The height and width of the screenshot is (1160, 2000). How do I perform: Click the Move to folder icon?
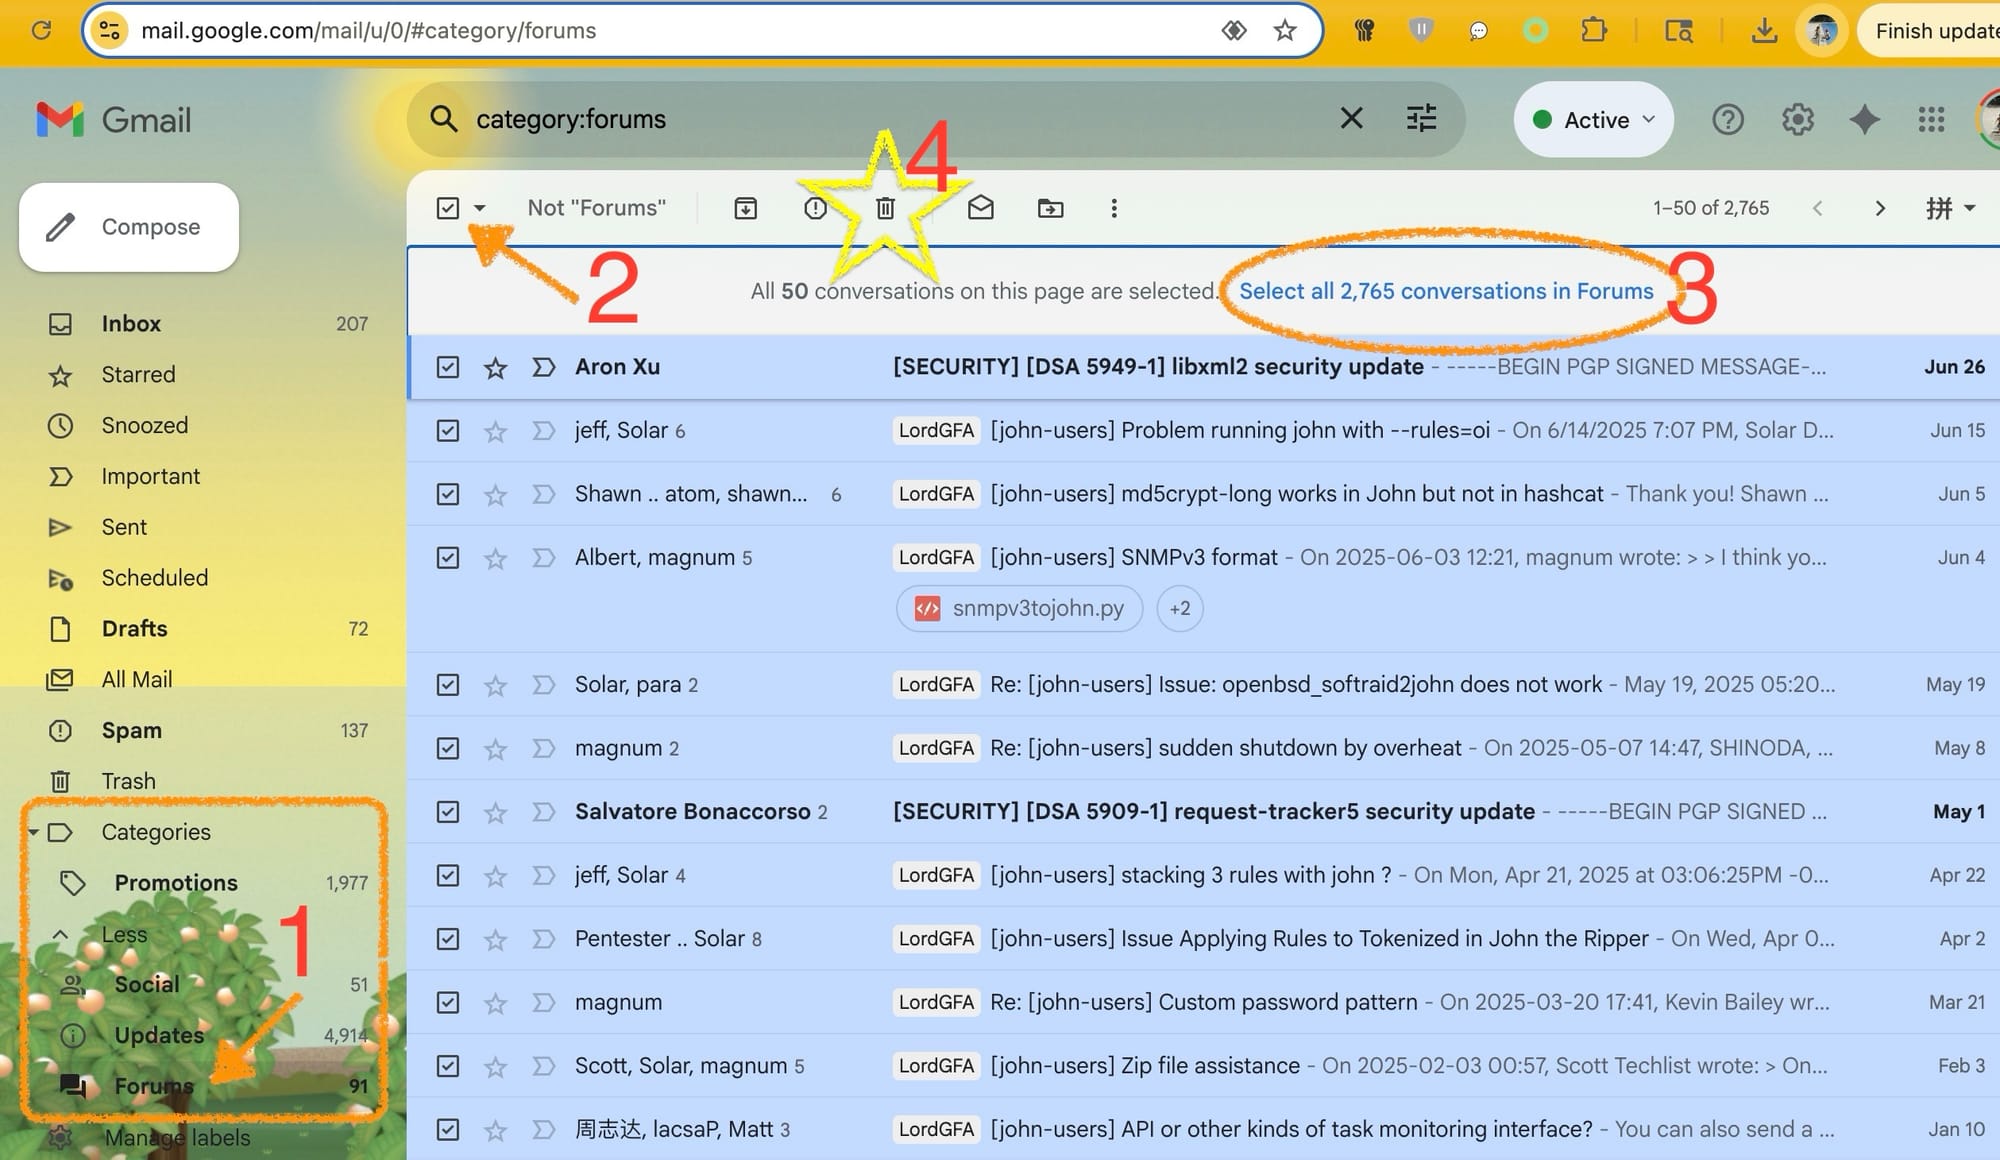click(x=1050, y=208)
